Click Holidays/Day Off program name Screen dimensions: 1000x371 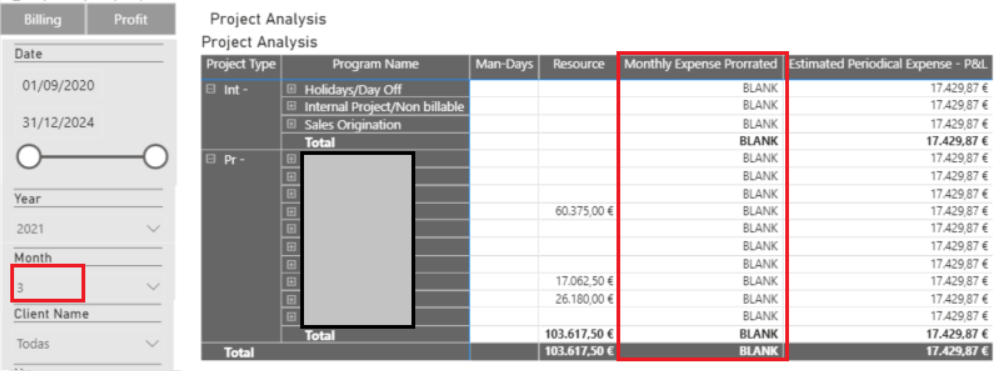click(x=353, y=89)
